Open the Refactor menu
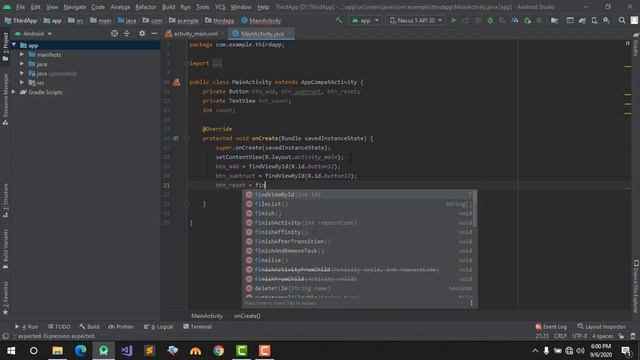This screenshot has height=360, width=640. [x=146, y=7]
